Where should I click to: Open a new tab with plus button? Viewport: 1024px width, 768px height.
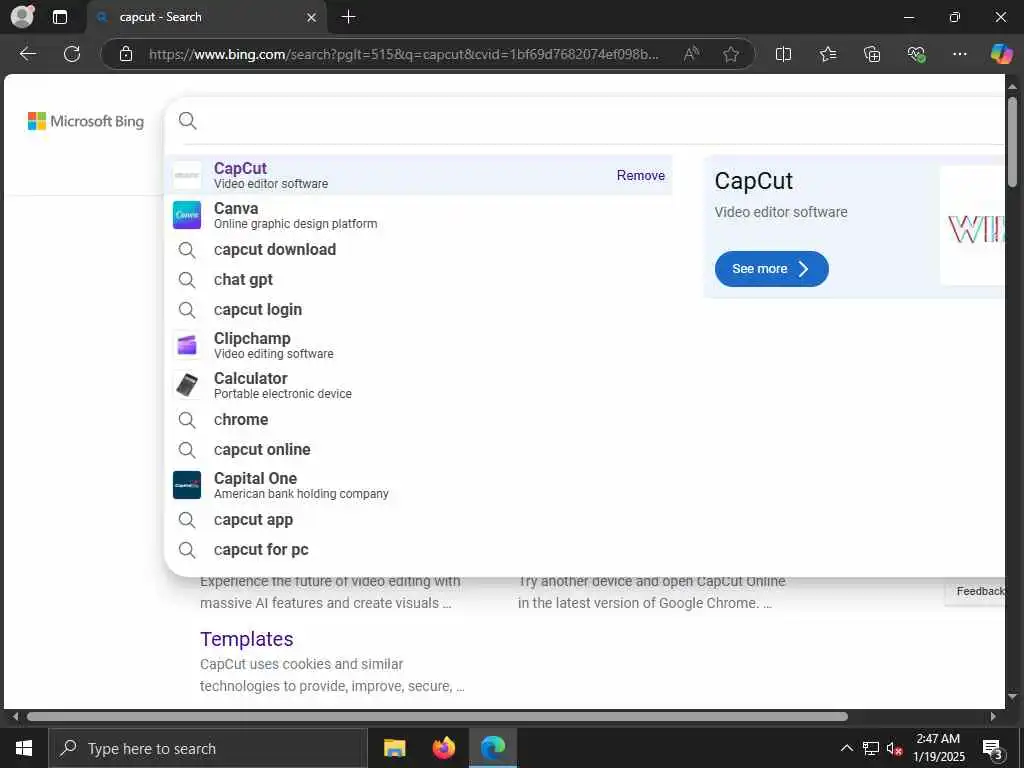(x=349, y=17)
